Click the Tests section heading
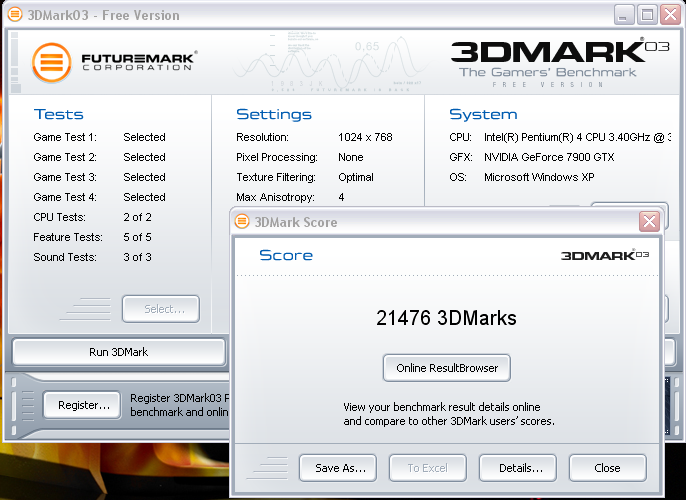 pos(59,114)
